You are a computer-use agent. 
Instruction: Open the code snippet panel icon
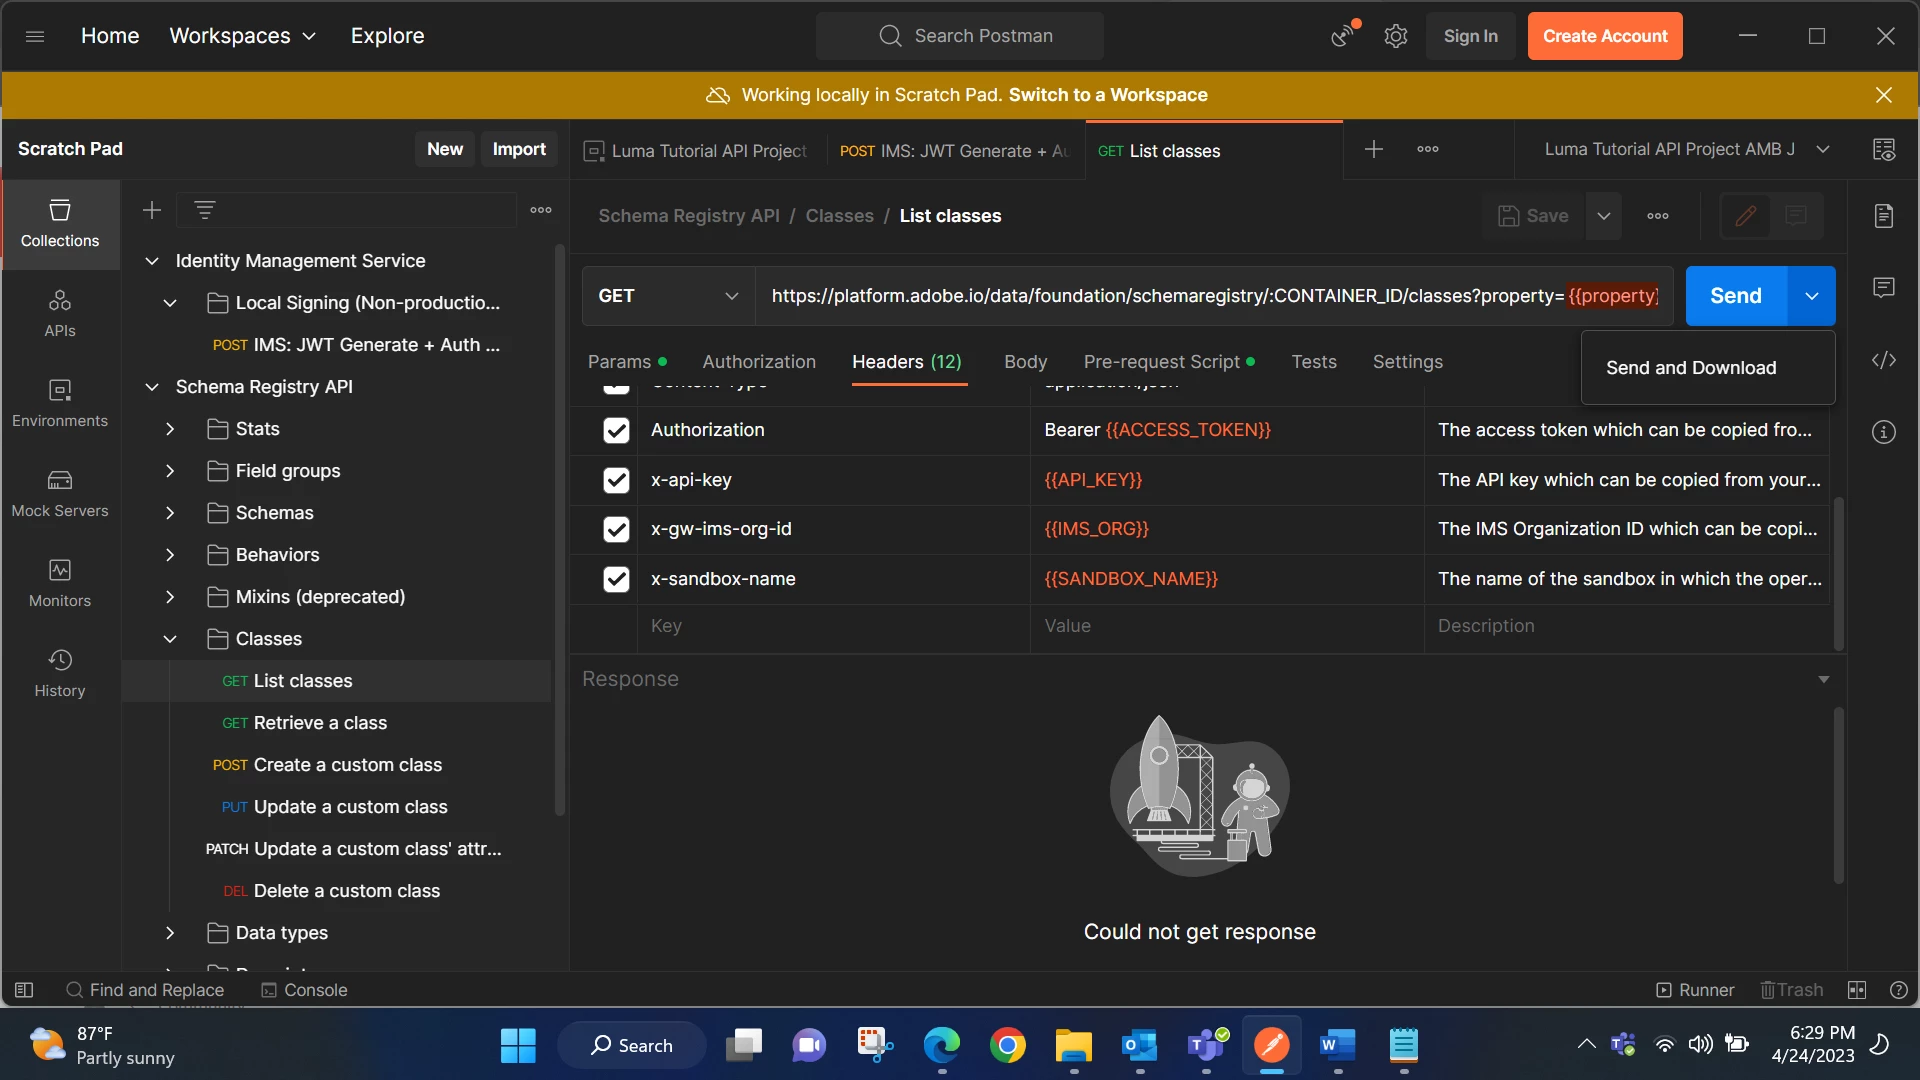point(1884,360)
